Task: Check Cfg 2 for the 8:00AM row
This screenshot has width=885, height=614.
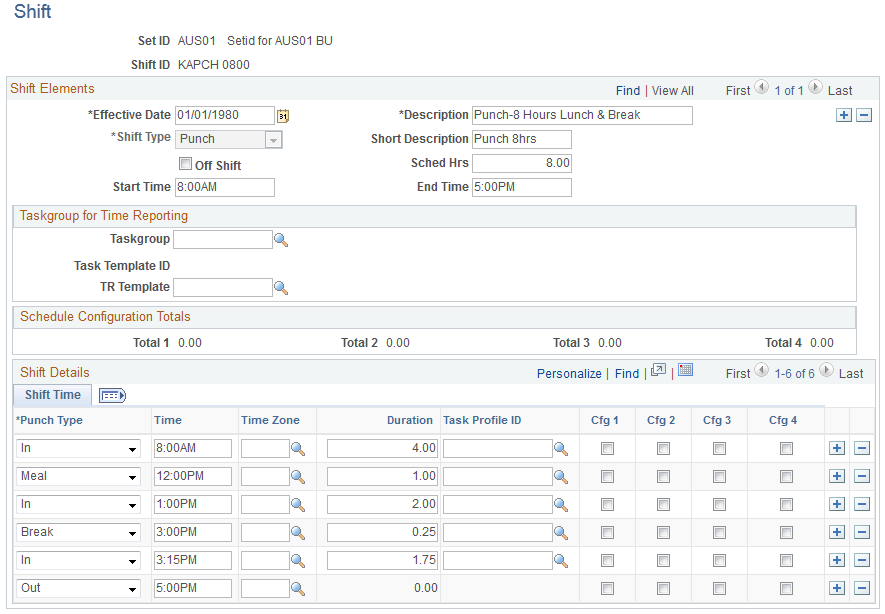Action: coord(663,449)
